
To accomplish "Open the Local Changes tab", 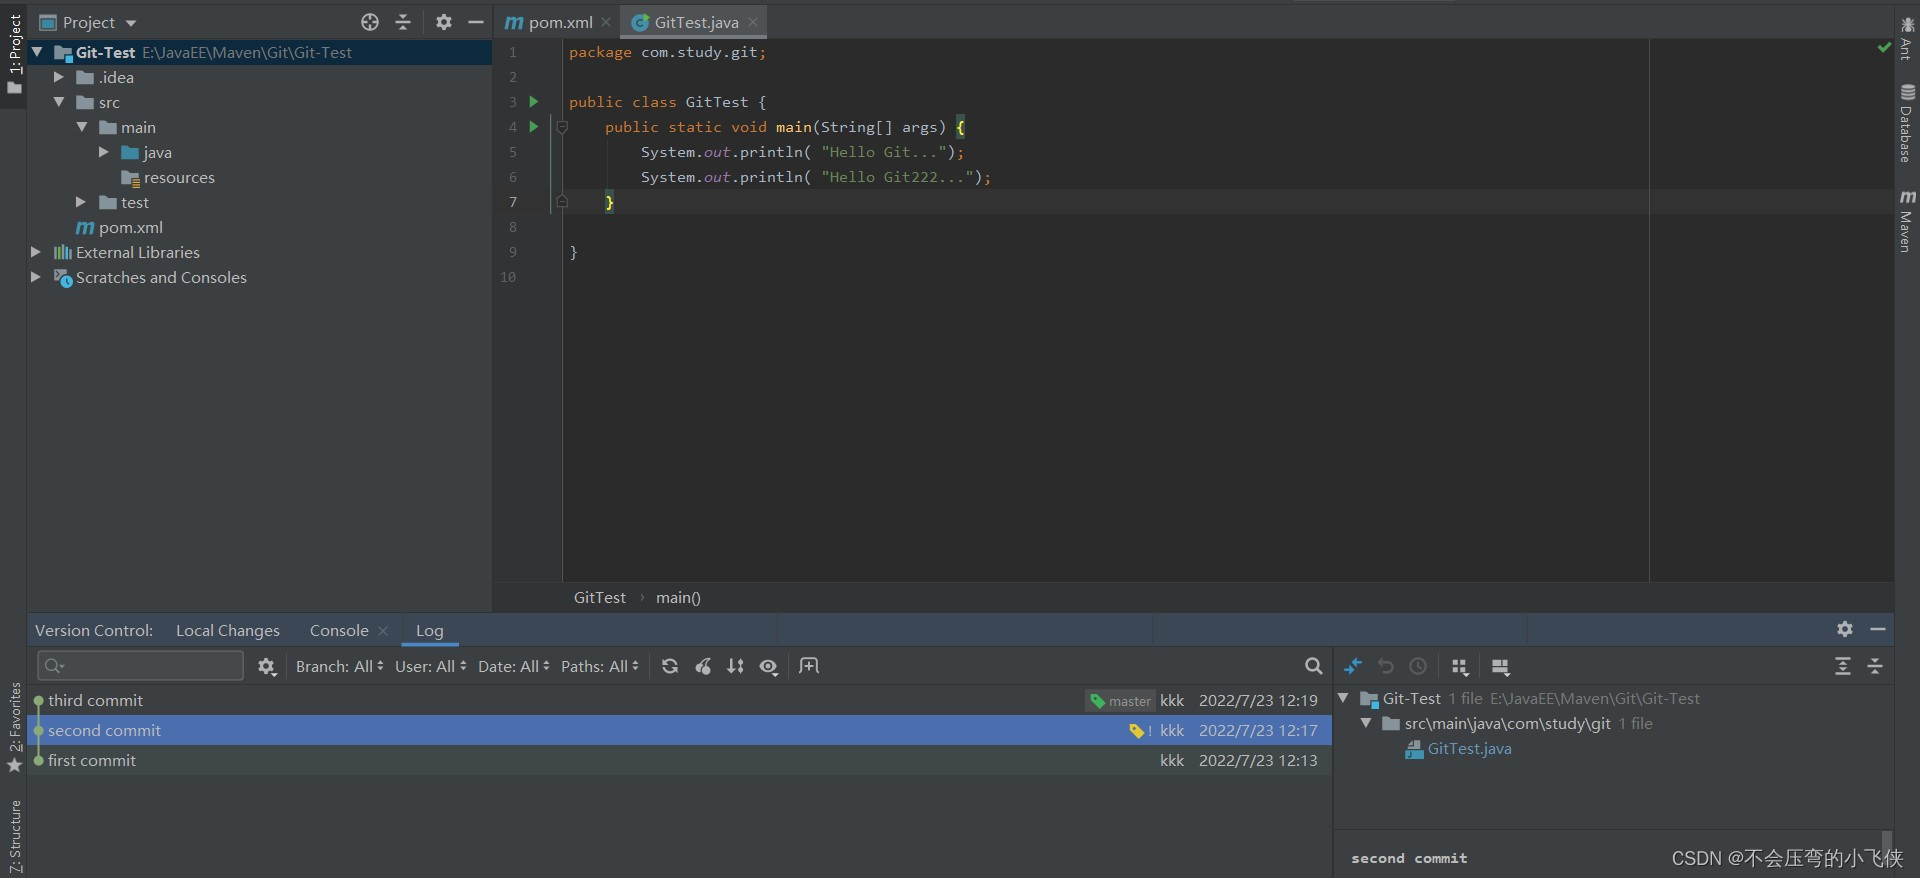I will (228, 630).
